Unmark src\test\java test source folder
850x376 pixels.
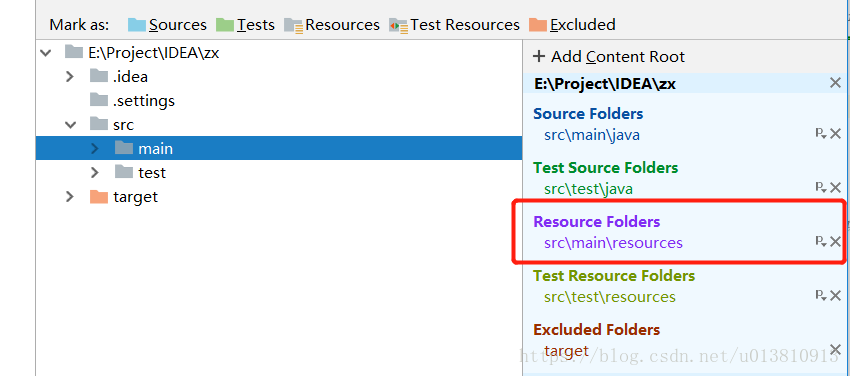pyautogui.click(x=835, y=187)
